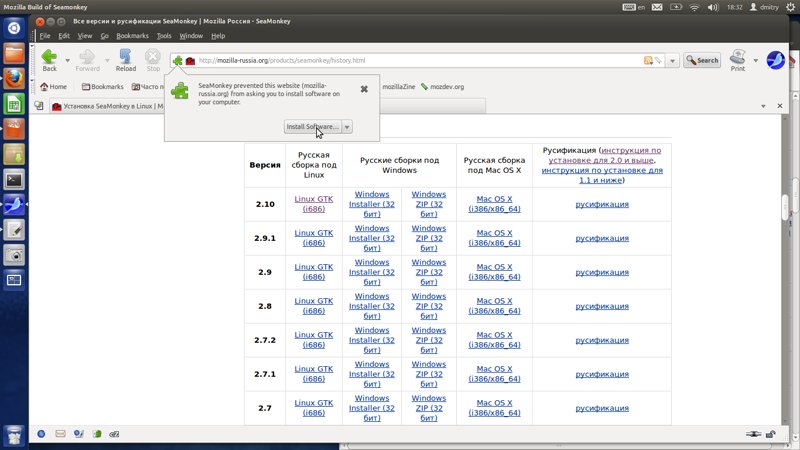The width and height of the screenshot is (800, 450).
Task: Open the Forward button history dropdown arrow
Action: coord(107,60)
